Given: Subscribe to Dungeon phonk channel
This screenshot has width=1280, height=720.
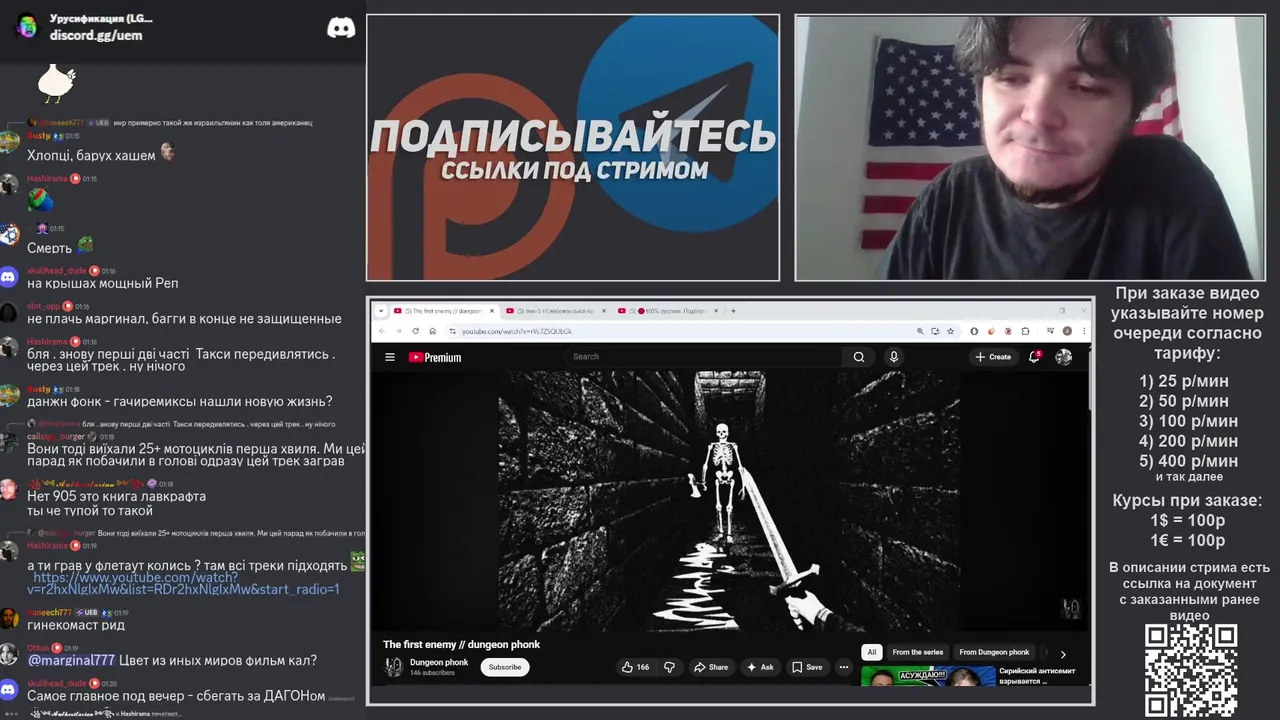Looking at the screenshot, I should tap(505, 667).
